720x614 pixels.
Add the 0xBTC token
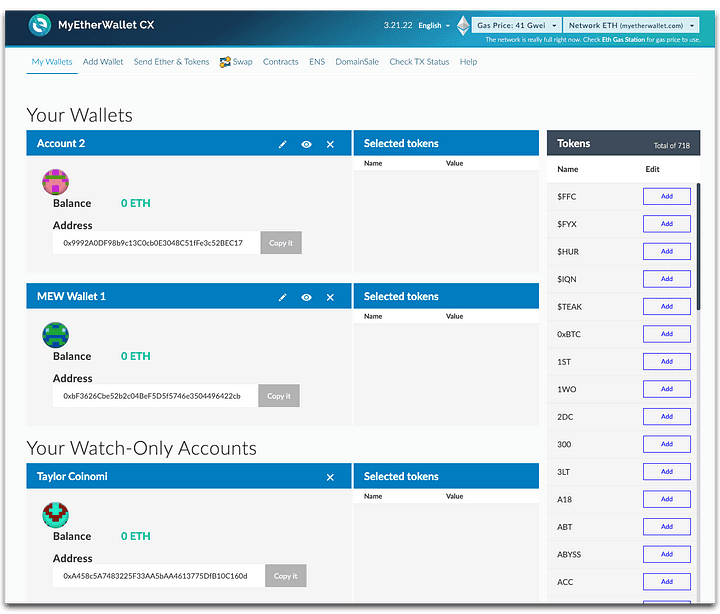pyautogui.click(x=667, y=334)
